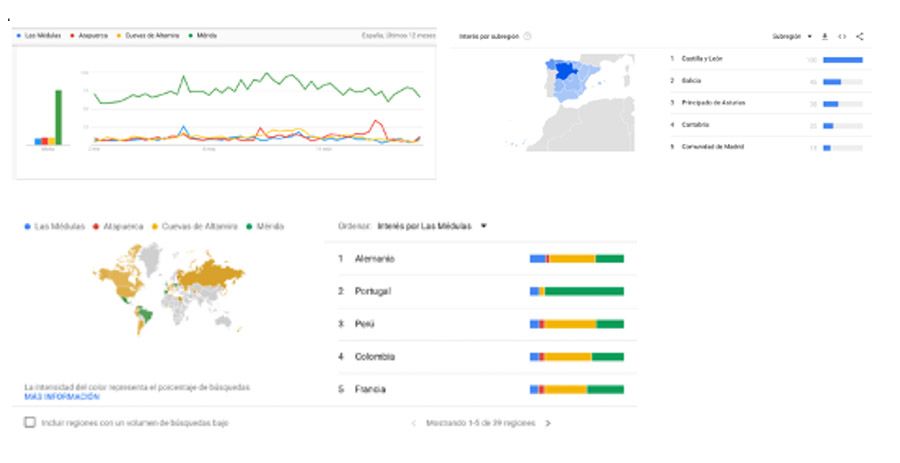
Task: Go to previous page of regions
Action: tap(414, 423)
